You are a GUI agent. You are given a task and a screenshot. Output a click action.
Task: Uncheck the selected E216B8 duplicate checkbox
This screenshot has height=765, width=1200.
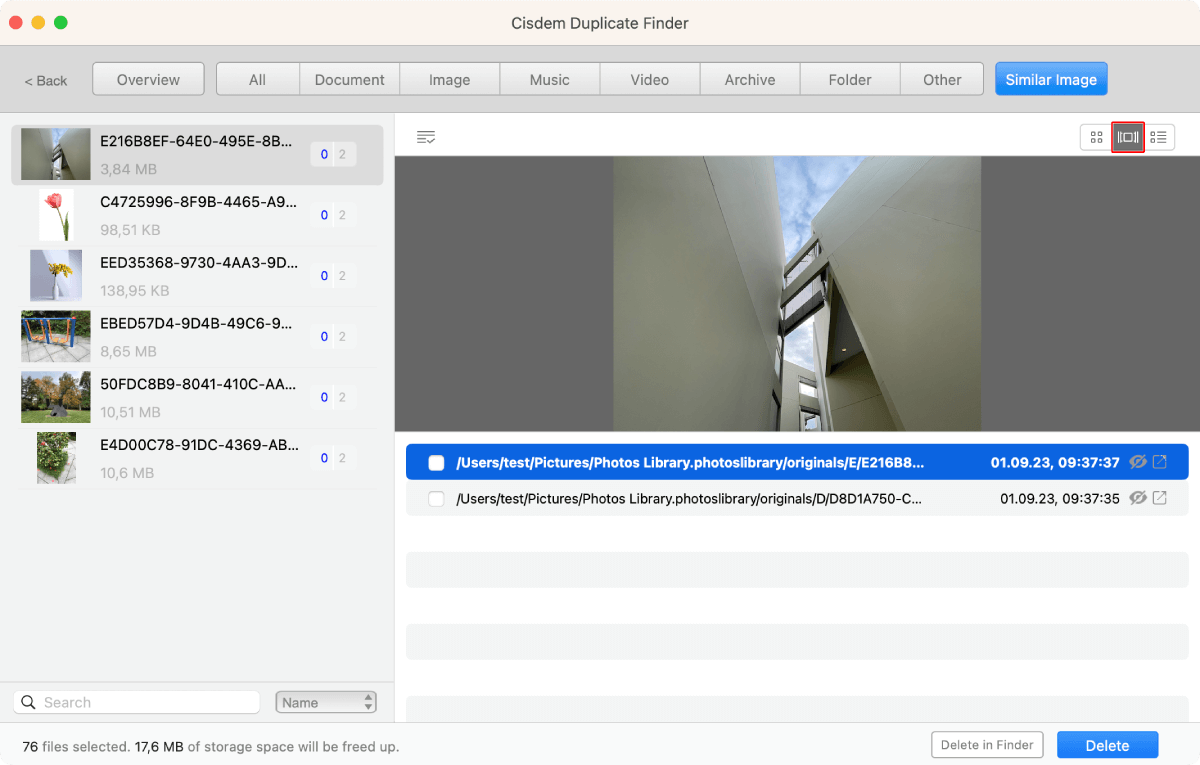coord(436,462)
